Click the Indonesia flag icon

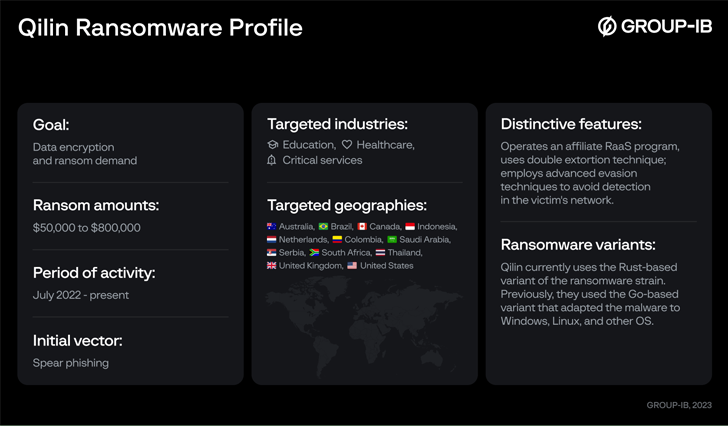410,227
